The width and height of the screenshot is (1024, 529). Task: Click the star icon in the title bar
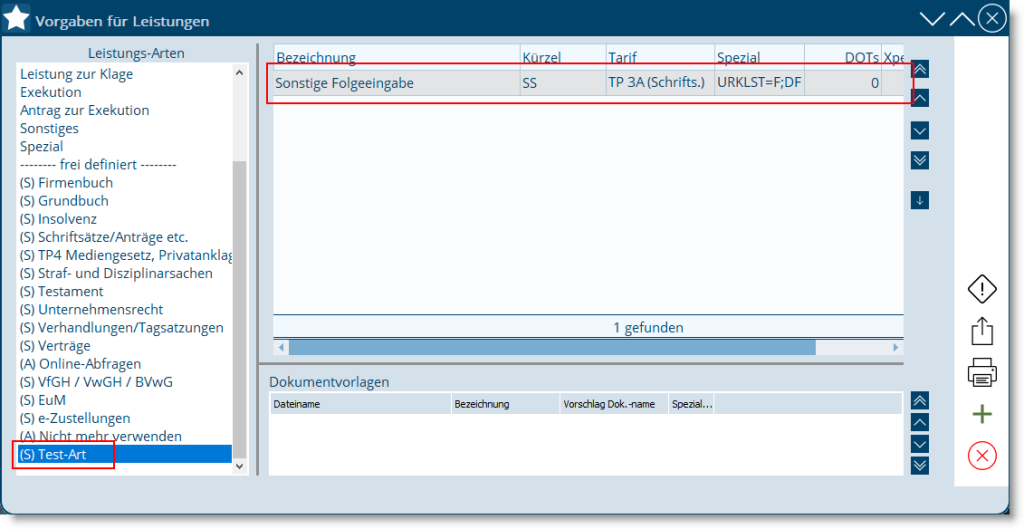pyautogui.click(x=17, y=19)
